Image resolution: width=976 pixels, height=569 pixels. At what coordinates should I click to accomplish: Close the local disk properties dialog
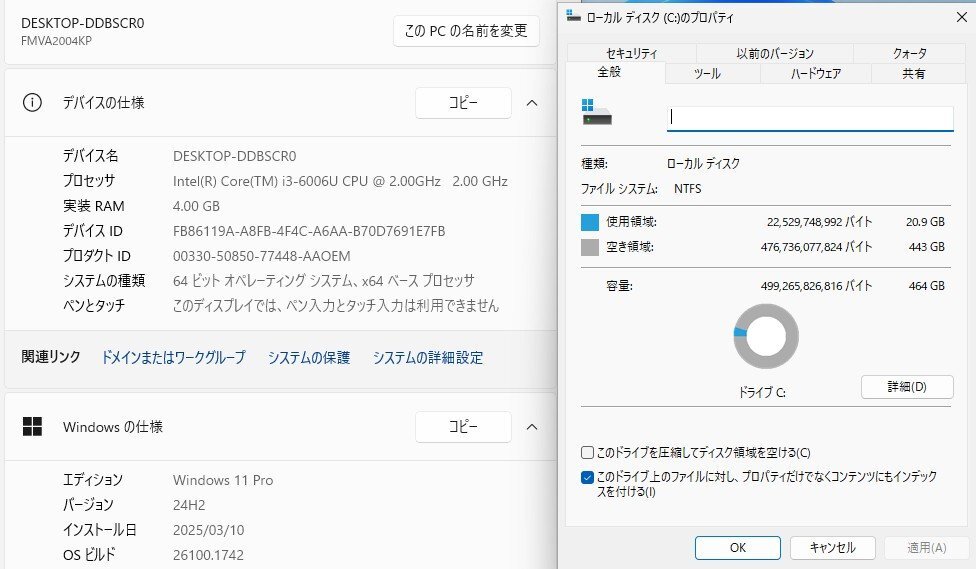(962, 17)
